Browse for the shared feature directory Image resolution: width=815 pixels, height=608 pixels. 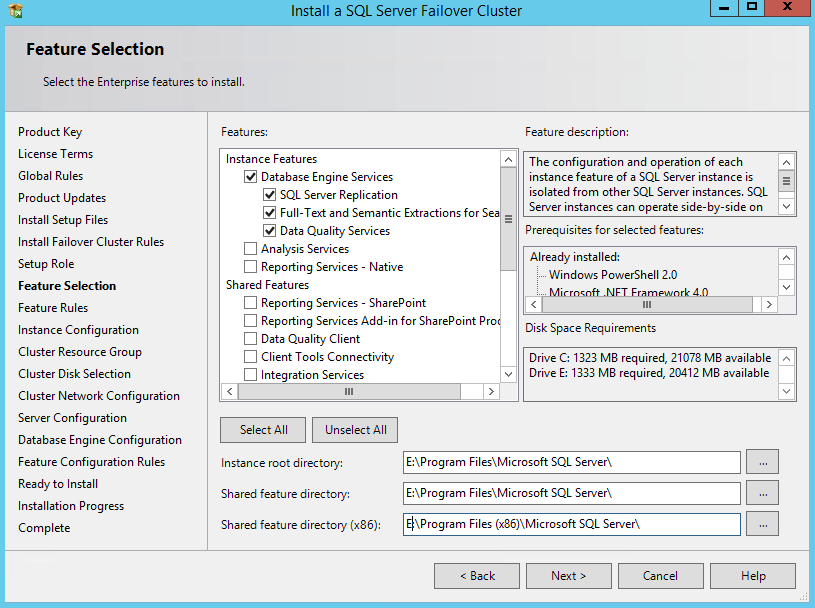pos(763,493)
